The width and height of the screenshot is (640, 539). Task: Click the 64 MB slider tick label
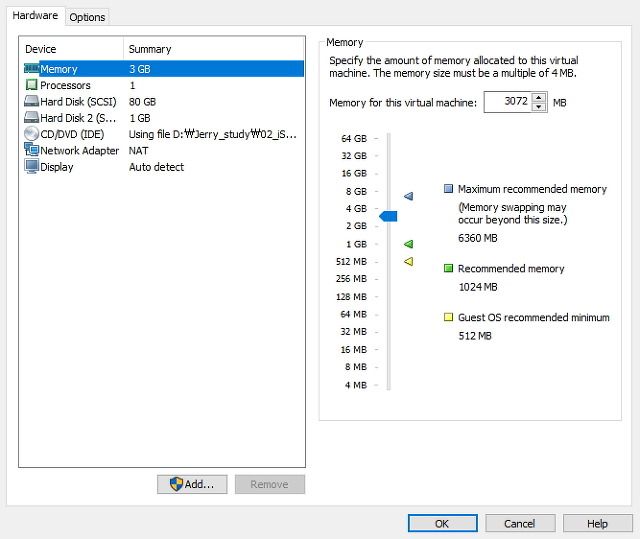pyautogui.click(x=353, y=314)
